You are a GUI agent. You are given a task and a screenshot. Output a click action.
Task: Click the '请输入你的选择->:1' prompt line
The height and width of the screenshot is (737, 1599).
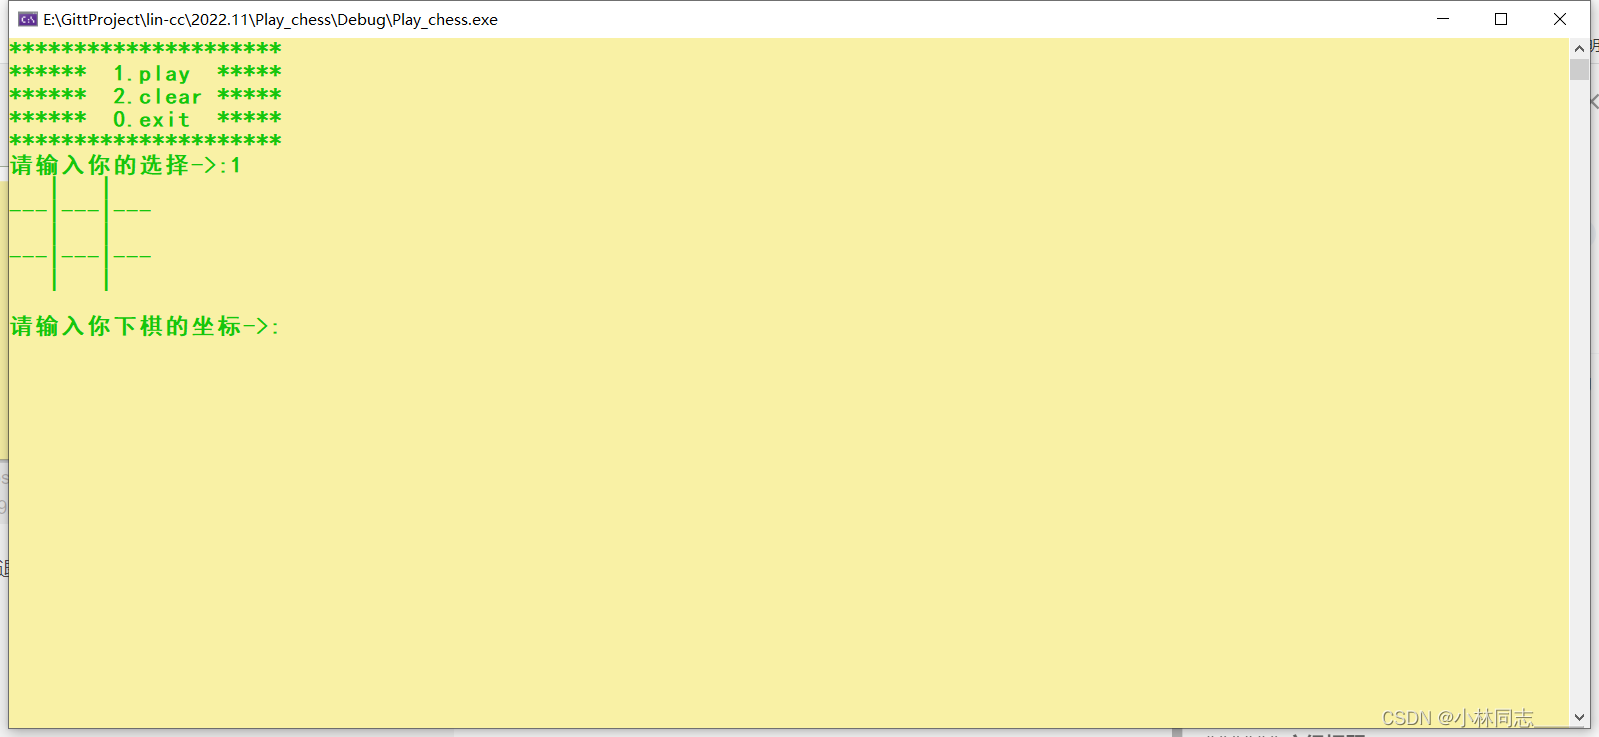(126, 165)
